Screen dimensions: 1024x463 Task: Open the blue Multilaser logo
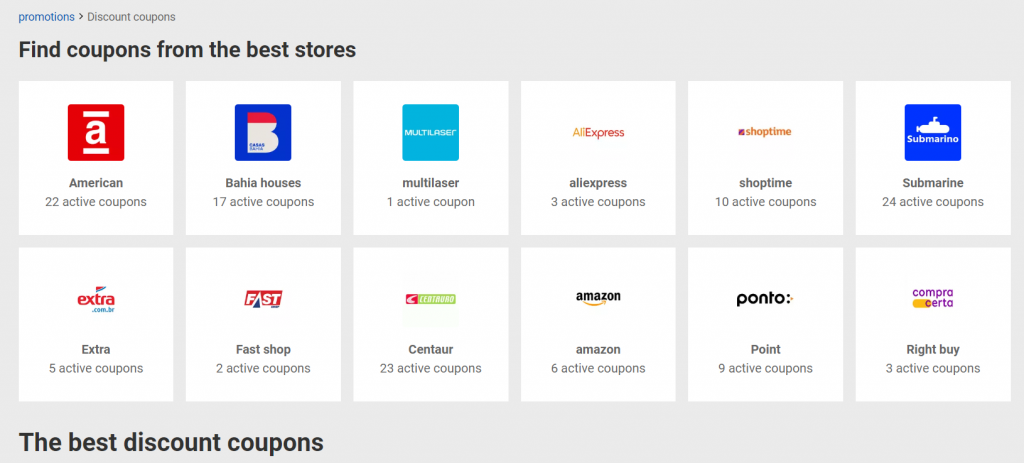click(430, 133)
